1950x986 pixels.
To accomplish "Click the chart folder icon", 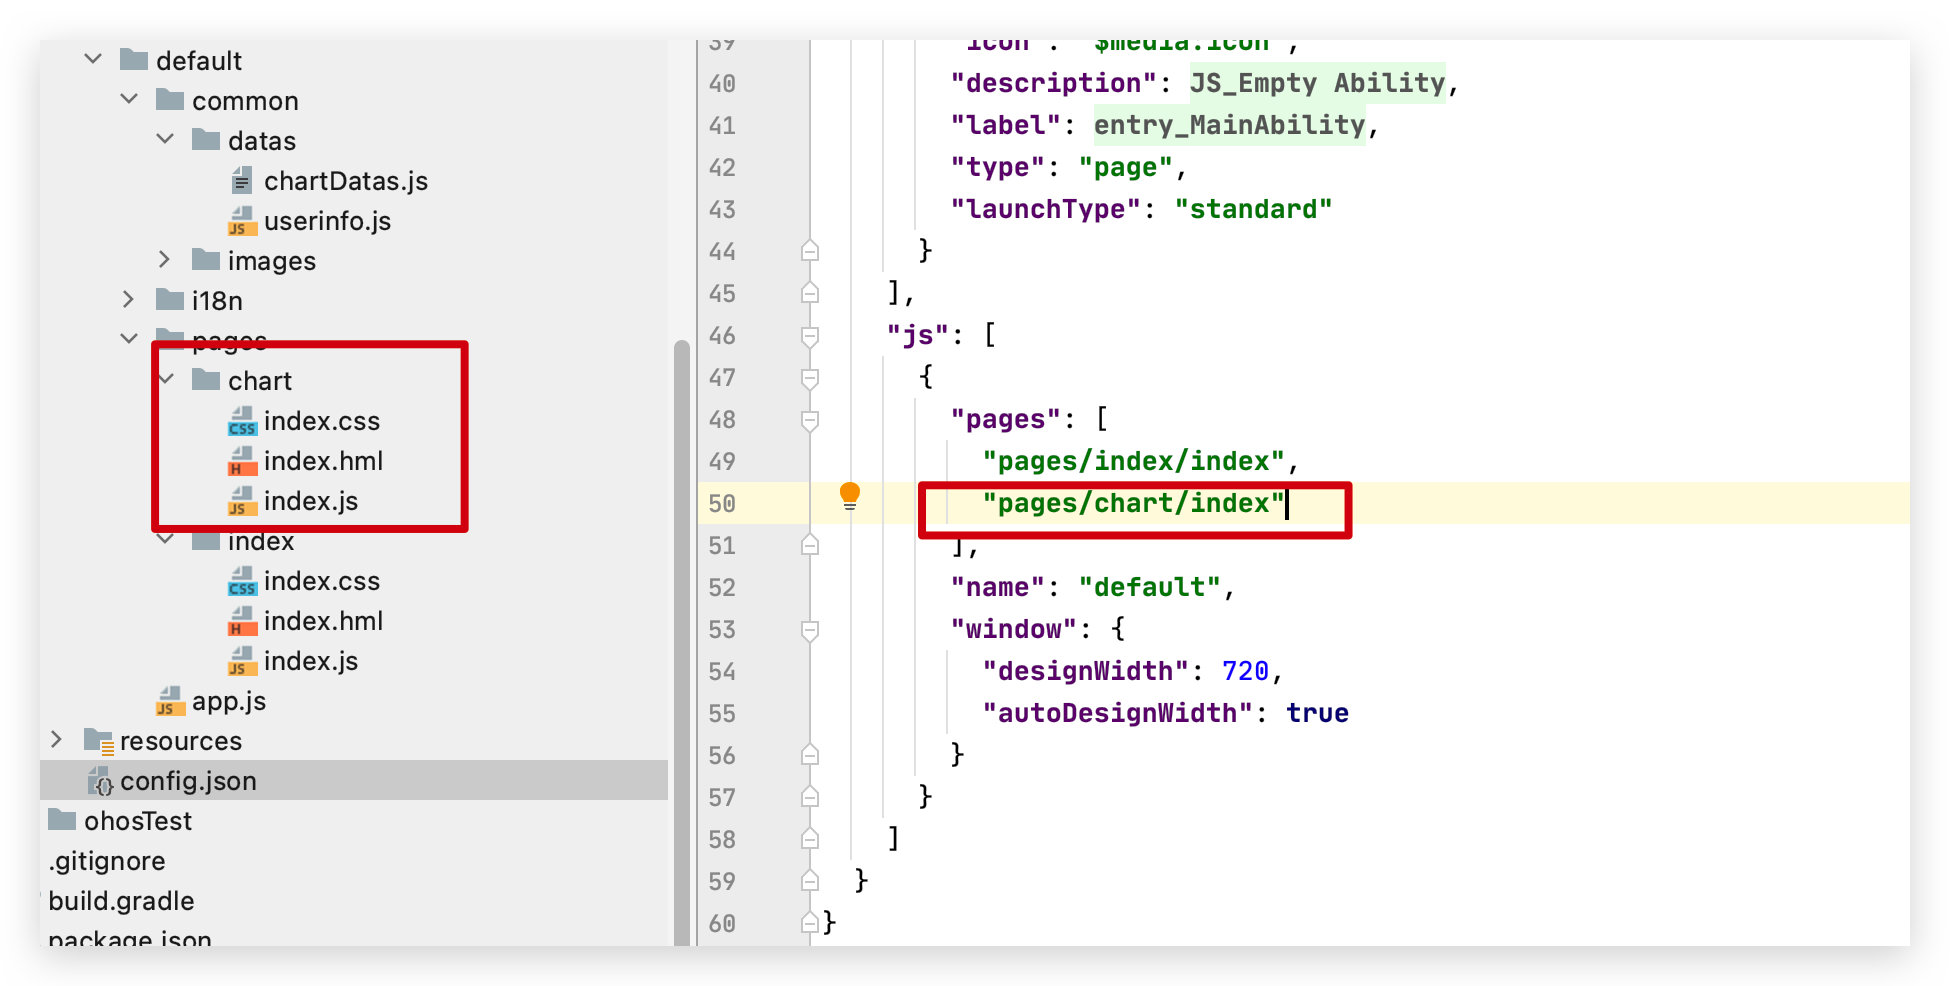I will point(206,379).
